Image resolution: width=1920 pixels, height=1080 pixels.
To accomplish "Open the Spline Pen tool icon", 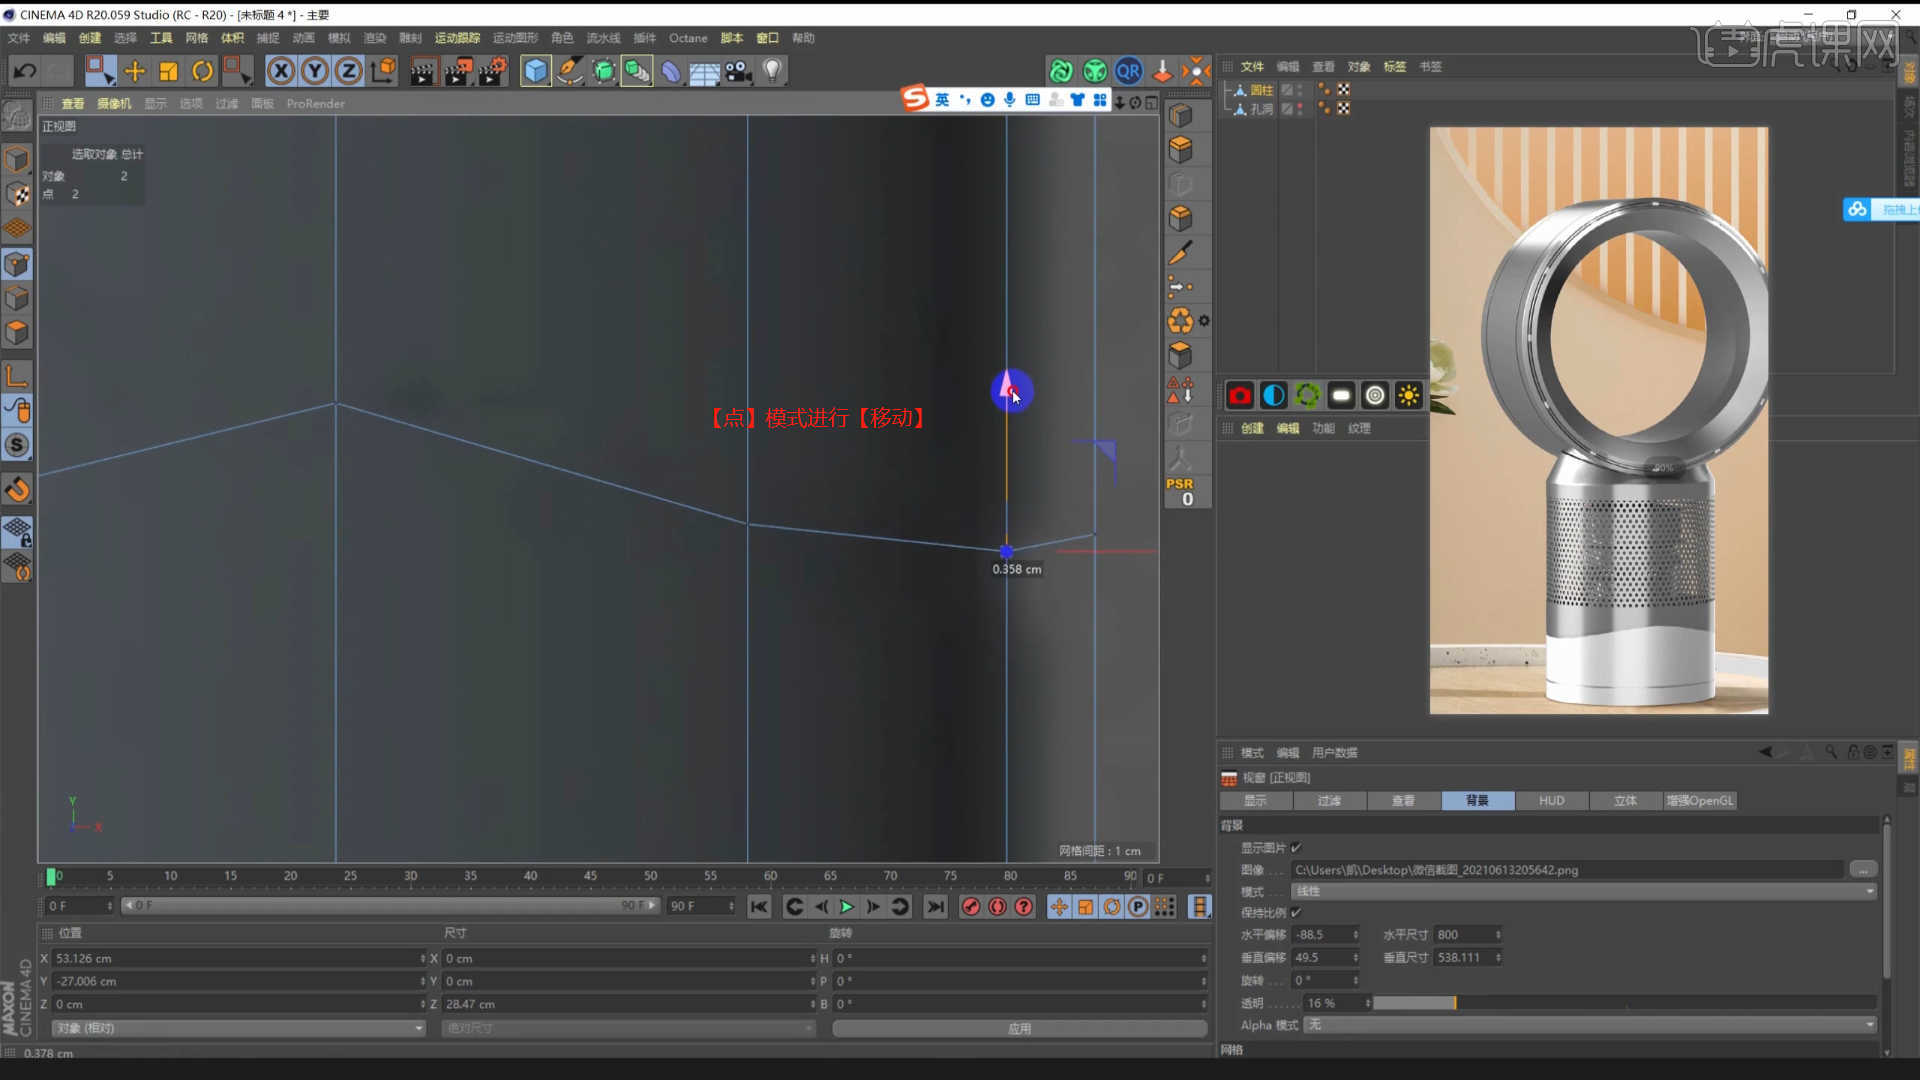I will pyautogui.click(x=570, y=71).
